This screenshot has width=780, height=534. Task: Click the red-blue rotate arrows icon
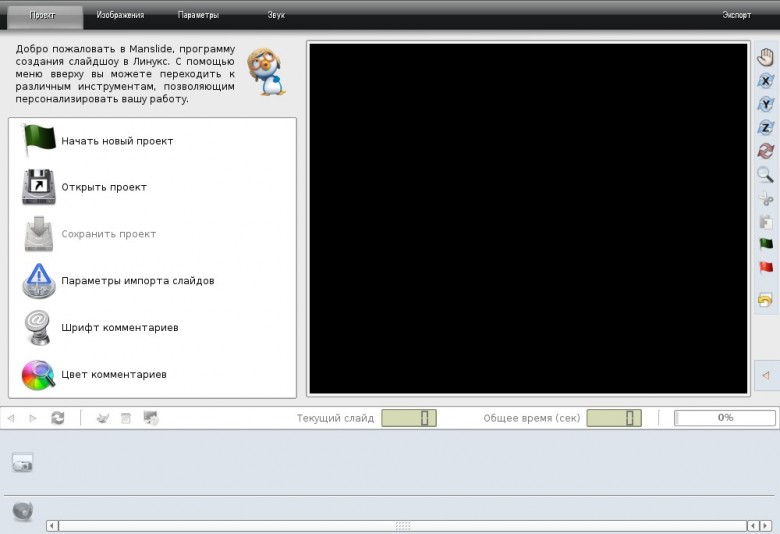(x=766, y=151)
